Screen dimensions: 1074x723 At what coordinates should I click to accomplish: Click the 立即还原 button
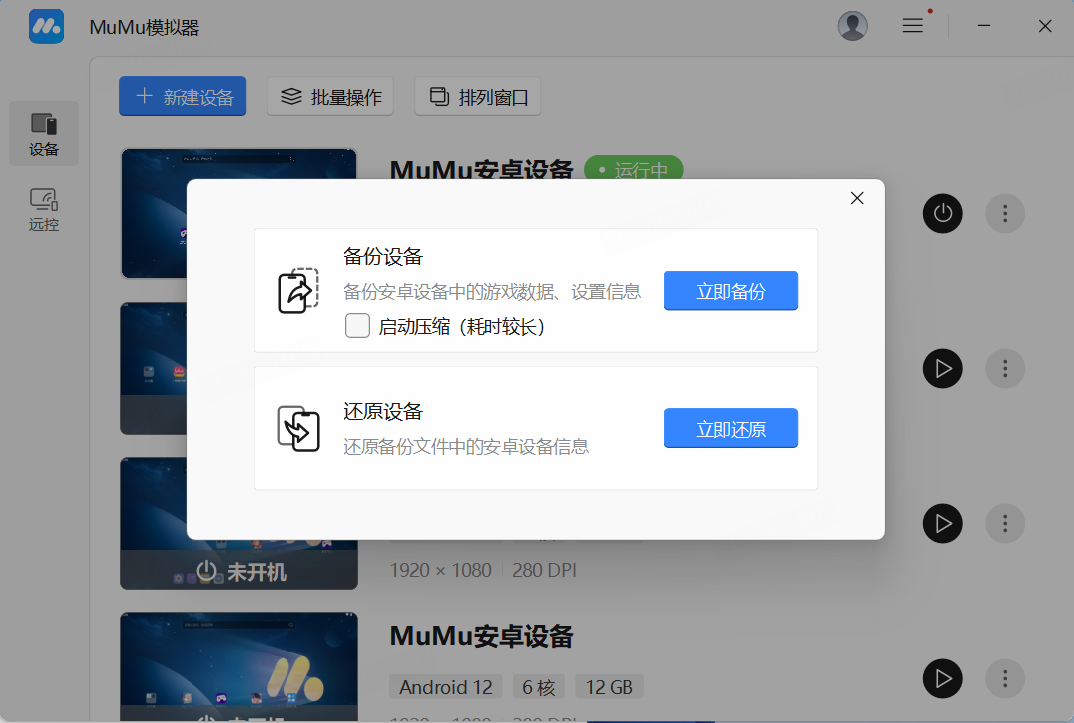coord(731,428)
